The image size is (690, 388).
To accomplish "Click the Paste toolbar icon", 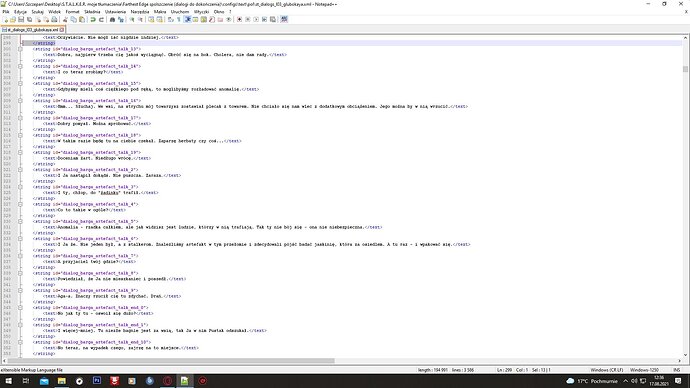I will [x=81, y=20].
